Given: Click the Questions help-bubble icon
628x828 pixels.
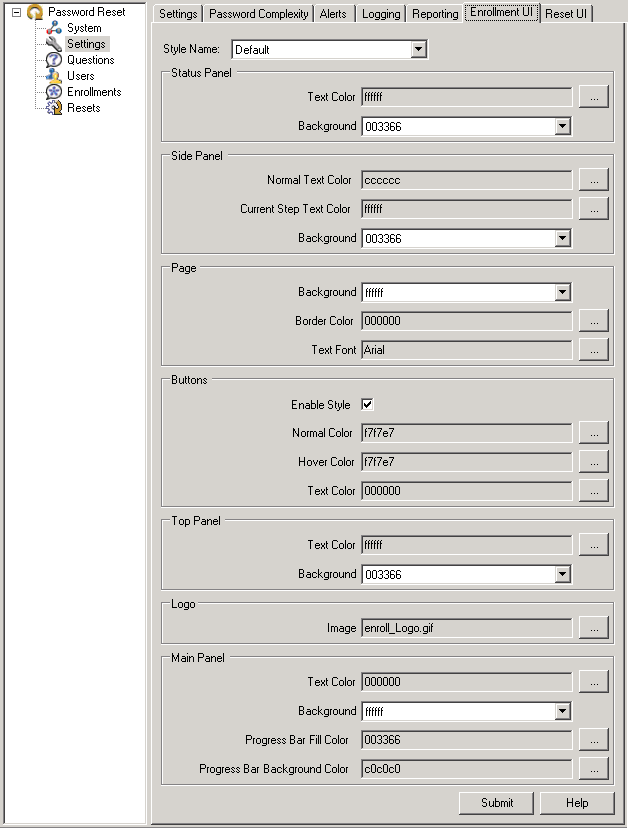Looking at the screenshot, I should tap(53, 60).
